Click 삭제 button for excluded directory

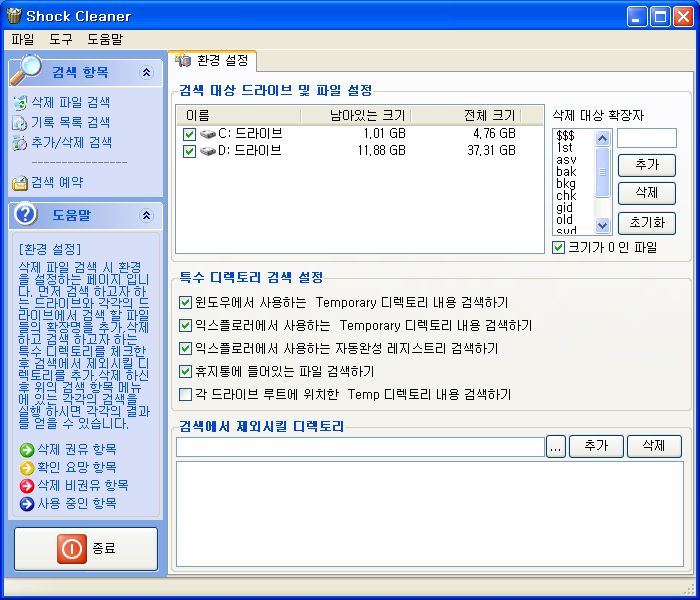click(x=654, y=446)
